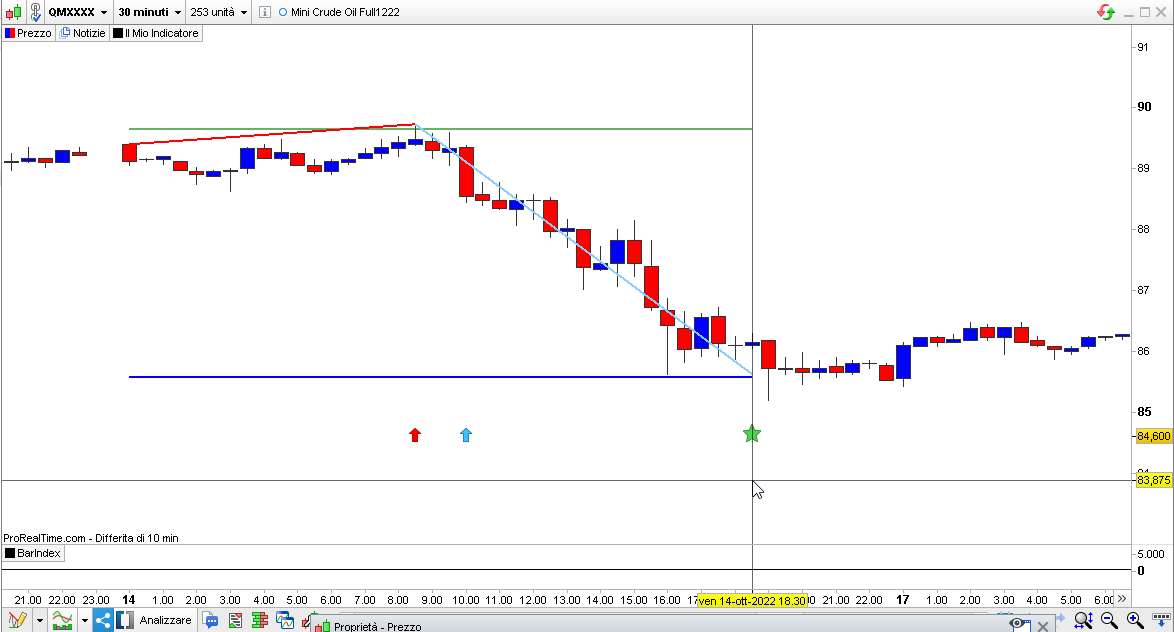The width and height of the screenshot is (1174, 632).
Task: Open the Notizie tab
Action: pyautogui.click(x=82, y=33)
